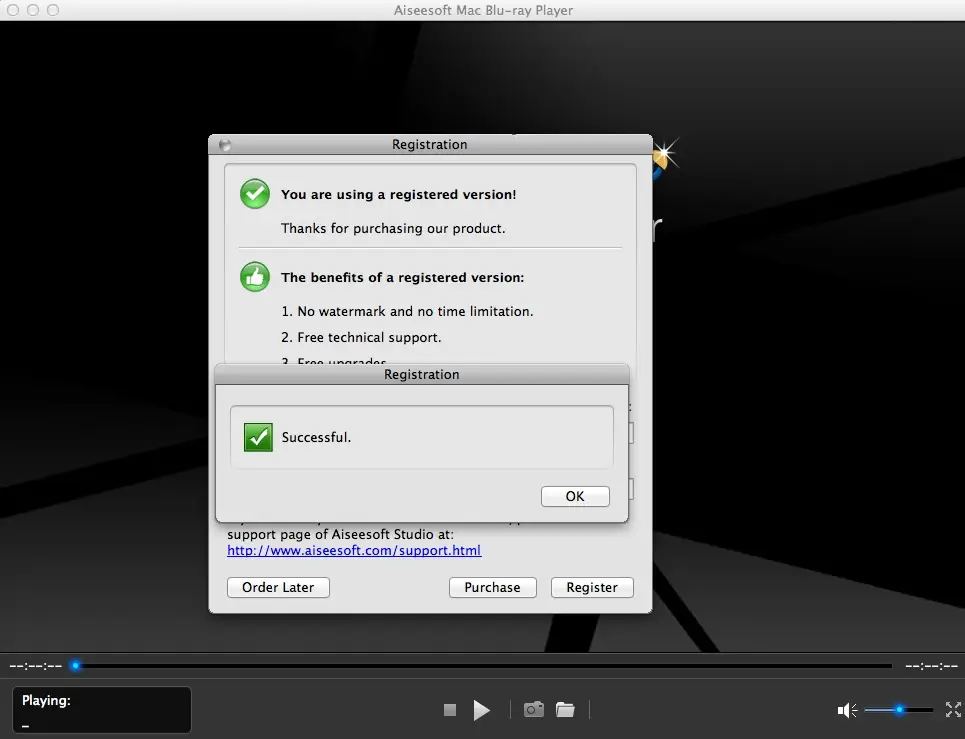Click 'You are using a registered version!' text
The image size is (965, 739).
[x=399, y=194]
